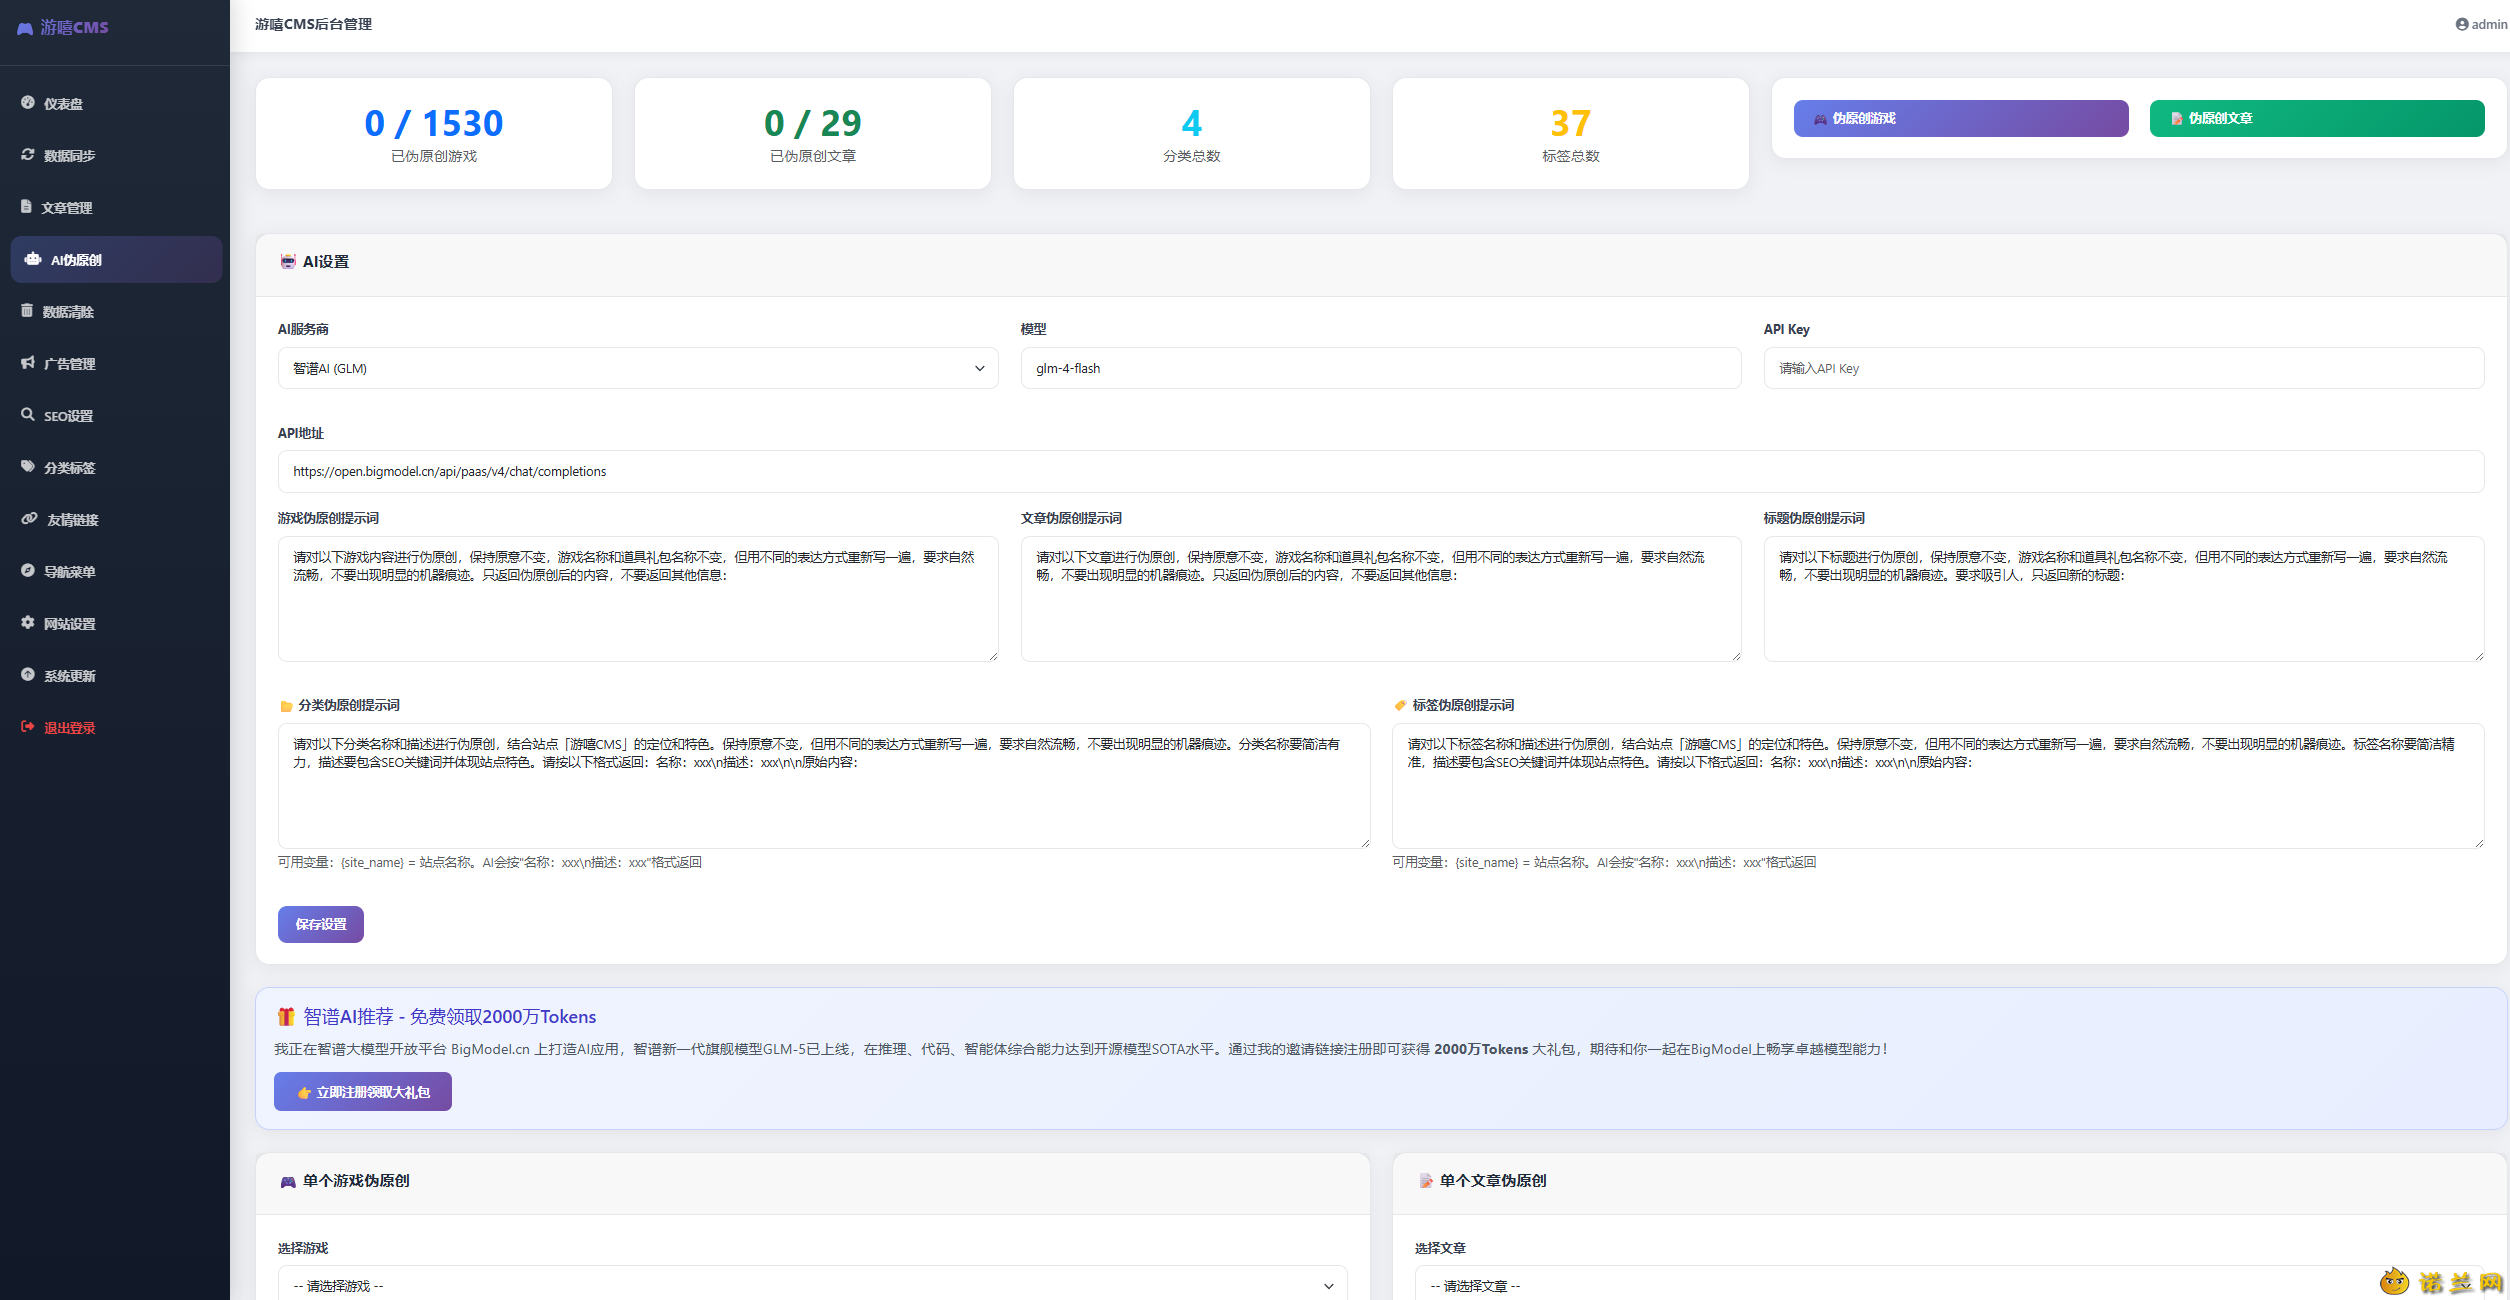Click the 37 标签总数 stat card

1571,133
